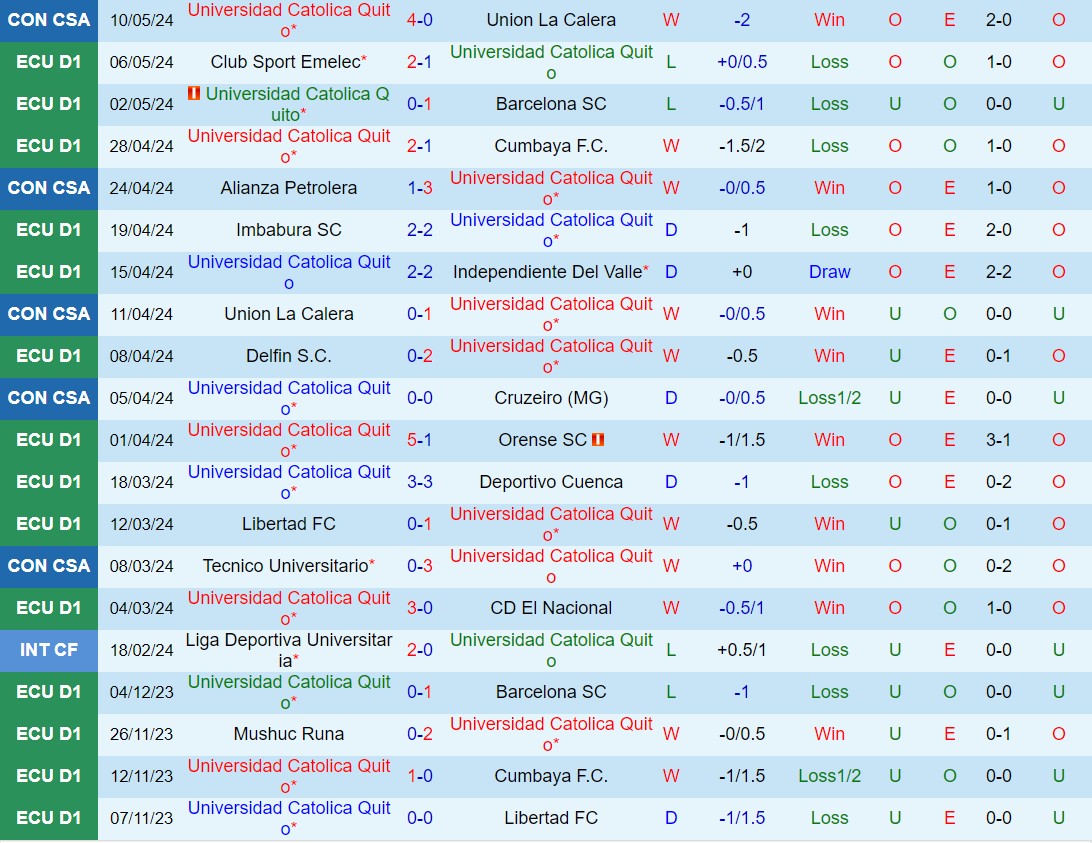Open Liga Deportiva Universitaria team link
Image resolution: width=1092 pixels, height=843 pixels.
289,650
